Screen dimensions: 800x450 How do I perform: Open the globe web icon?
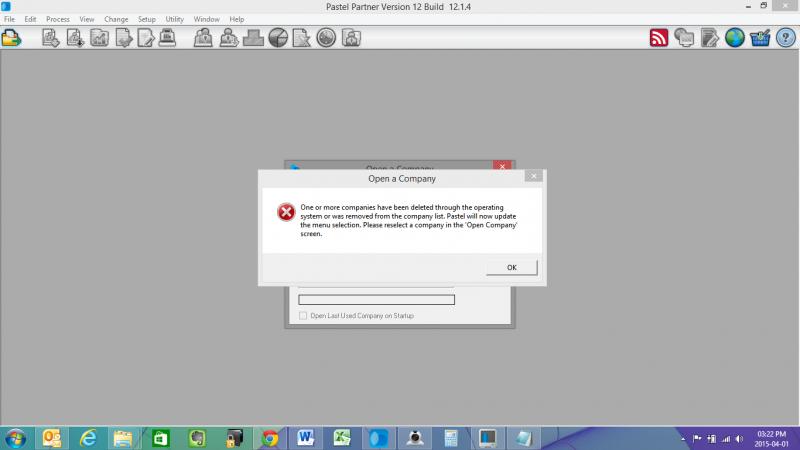tap(735, 38)
